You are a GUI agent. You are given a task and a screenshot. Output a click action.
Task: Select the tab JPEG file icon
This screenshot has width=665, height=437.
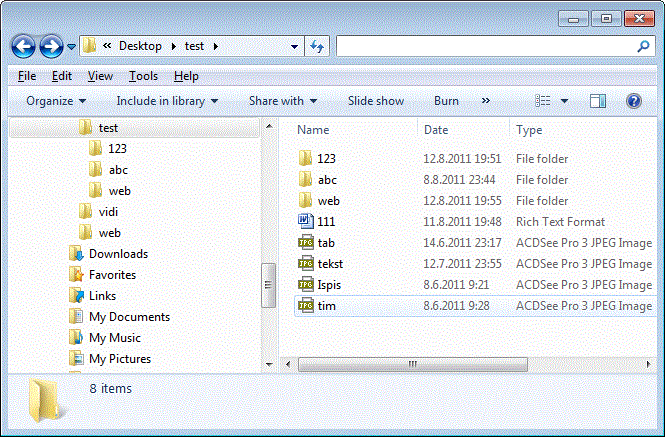coord(306,243)
